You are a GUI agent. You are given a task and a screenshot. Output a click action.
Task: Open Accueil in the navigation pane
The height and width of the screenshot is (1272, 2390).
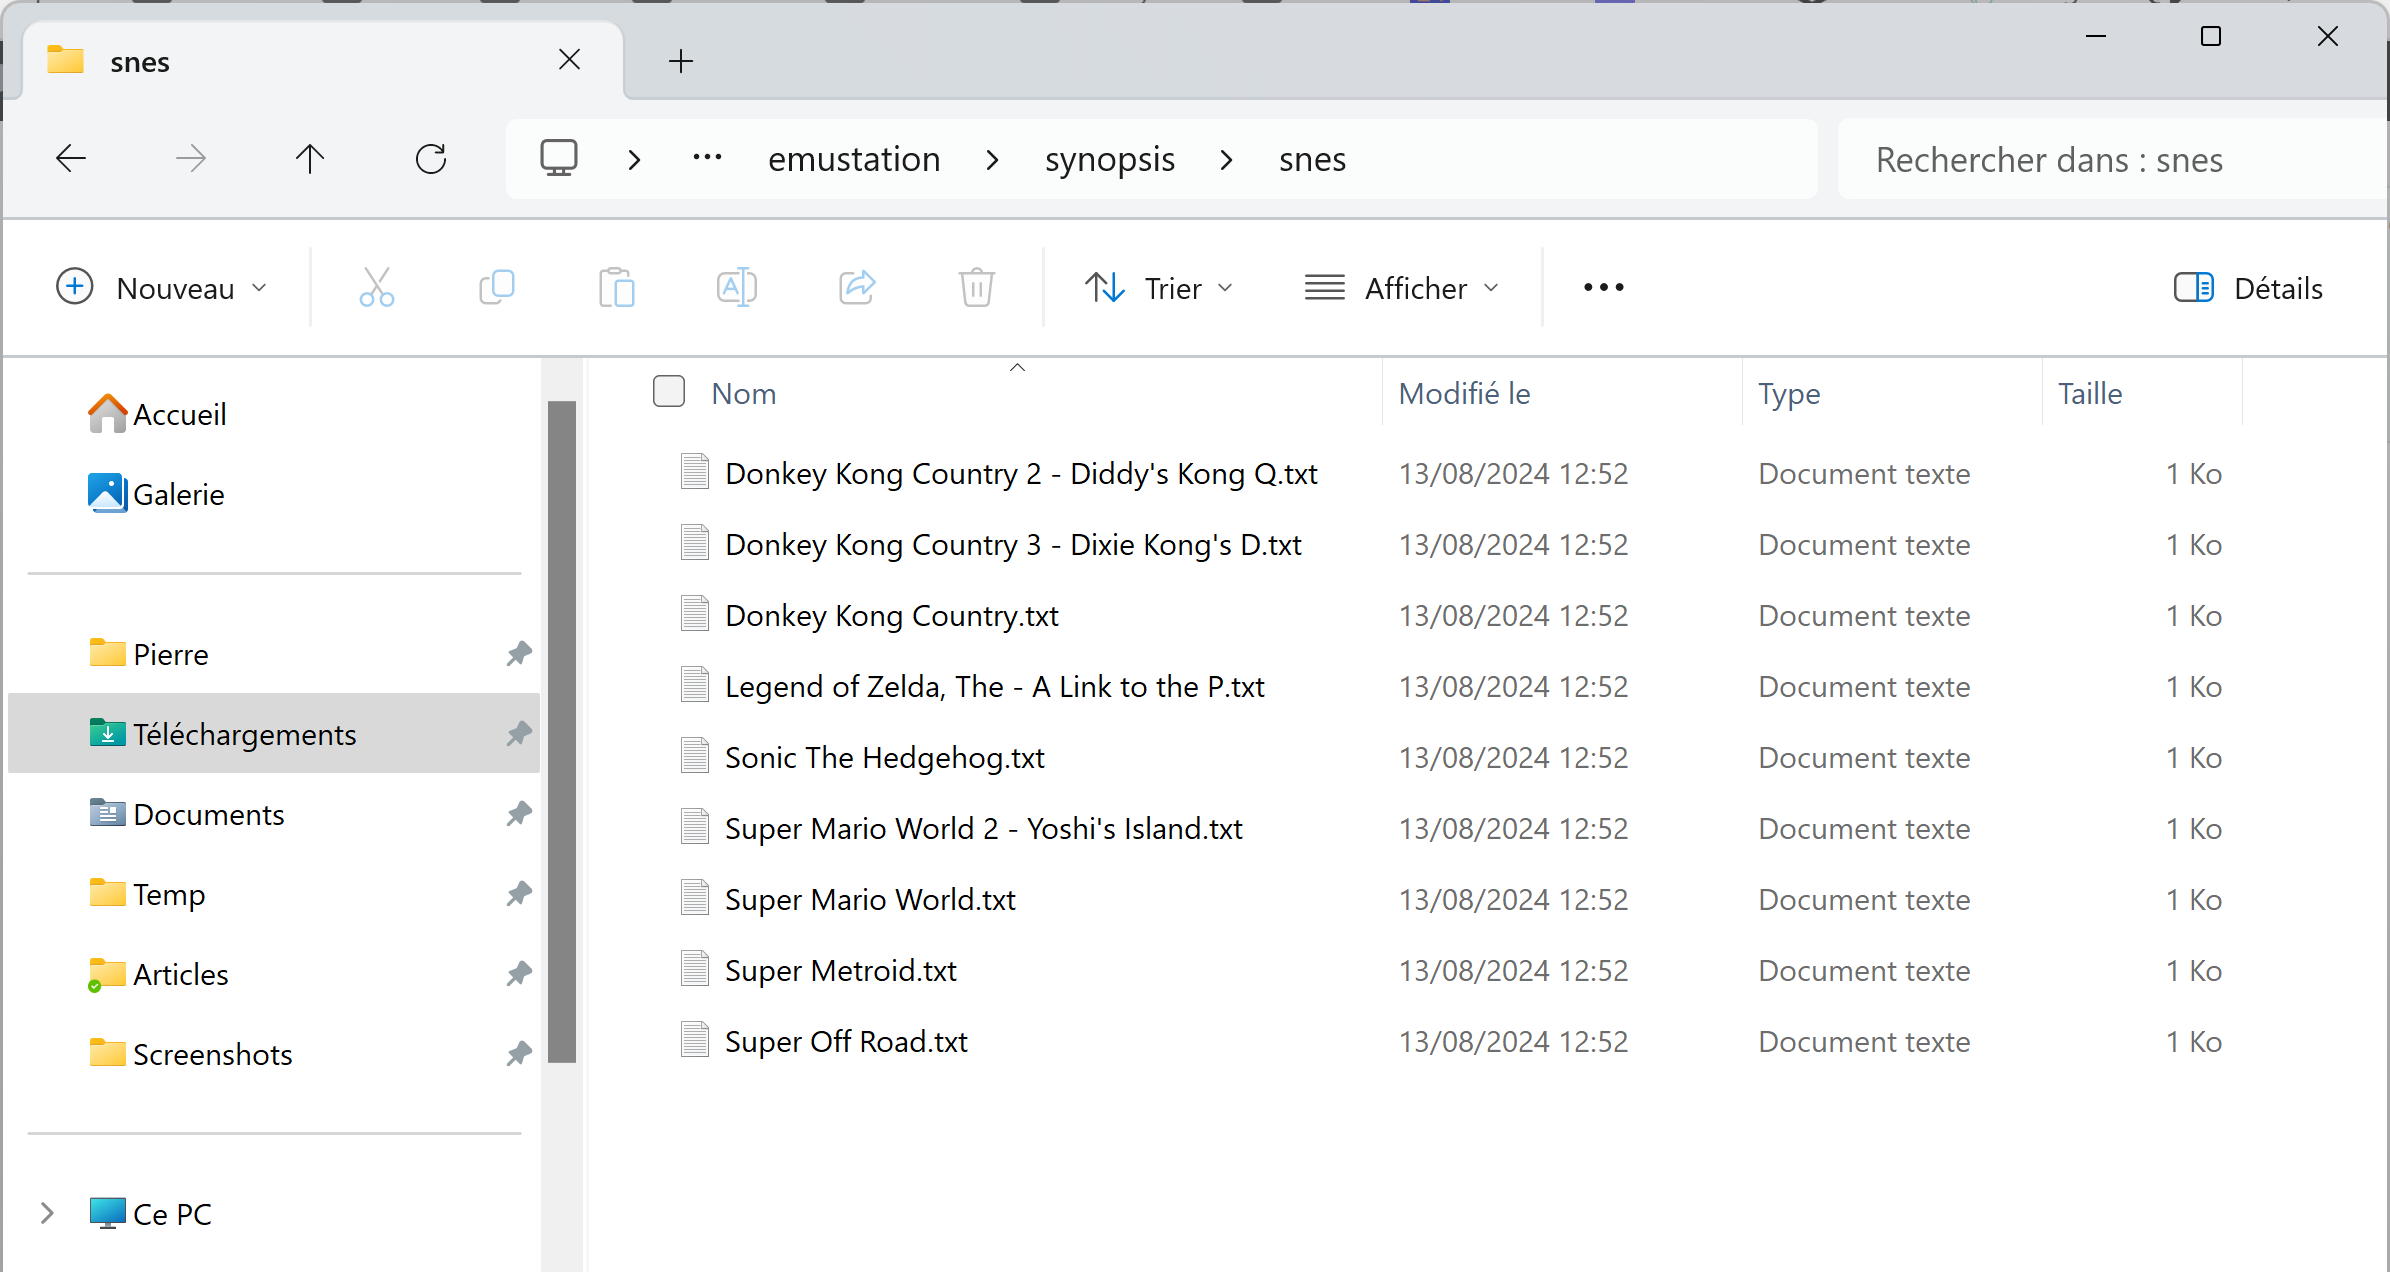pyautogui.click(x=157, y=414)
